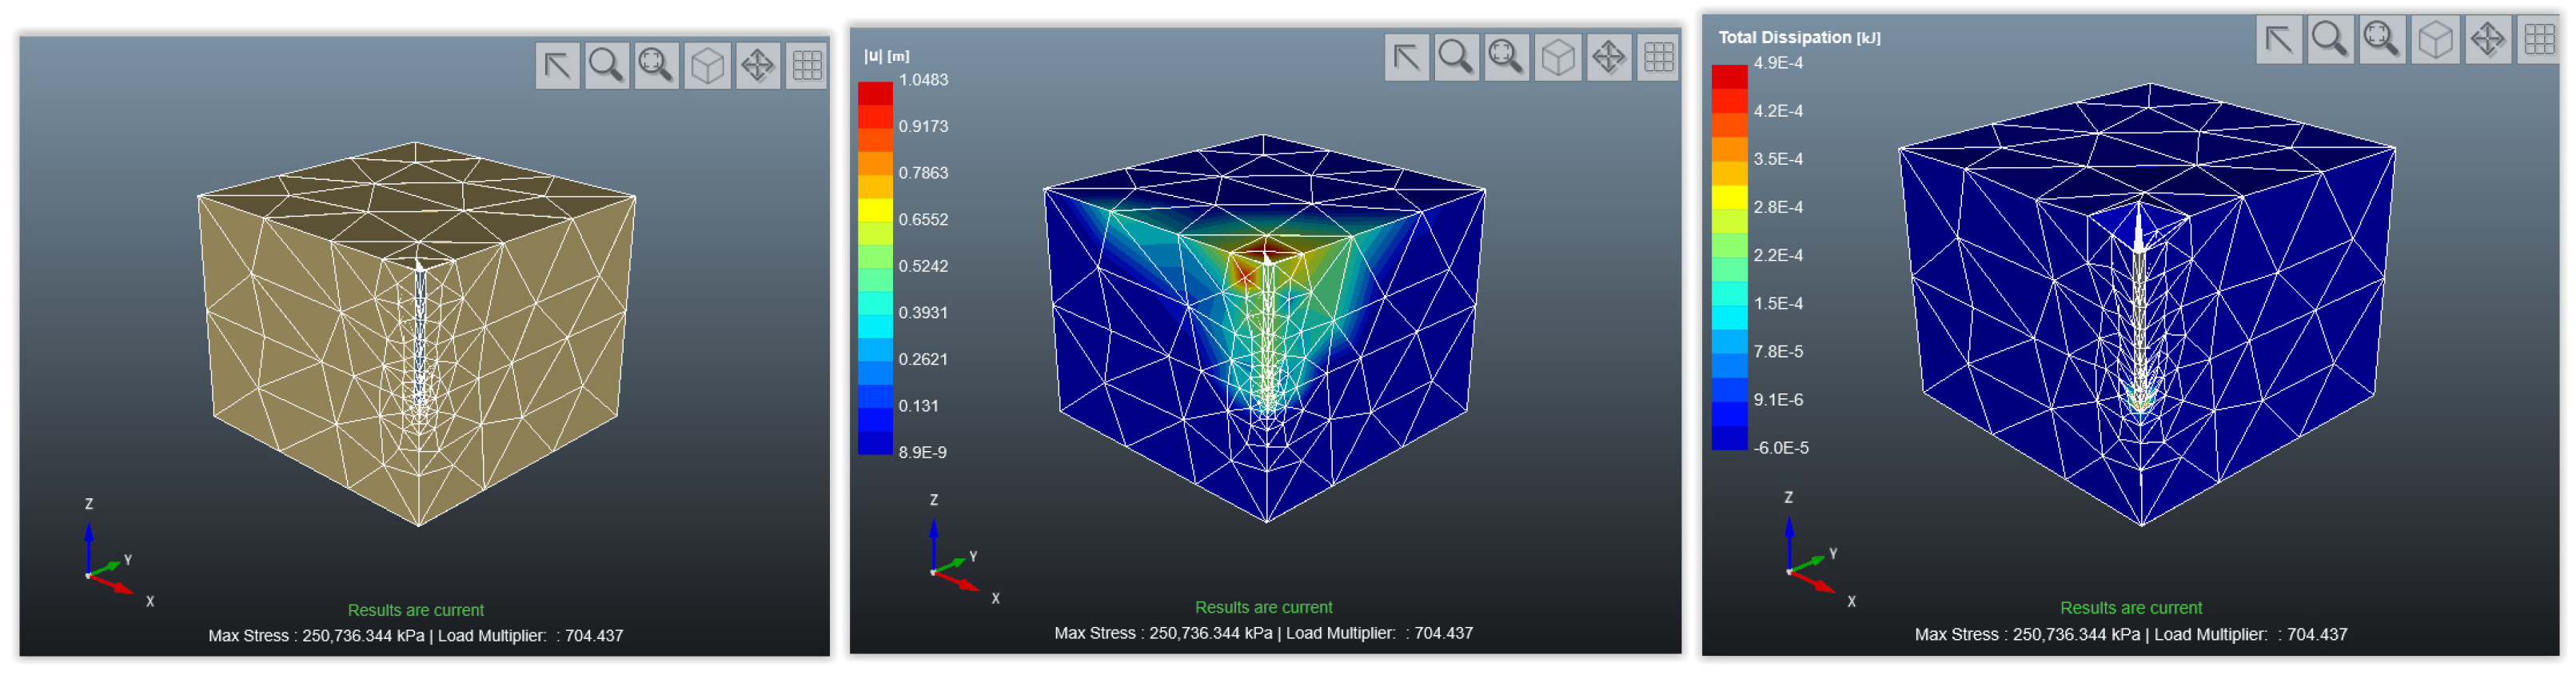Select the pan arrows icon in |u| viewport
The image size is (2576, 675).
pyautogui.click(x=1609, y=58)
